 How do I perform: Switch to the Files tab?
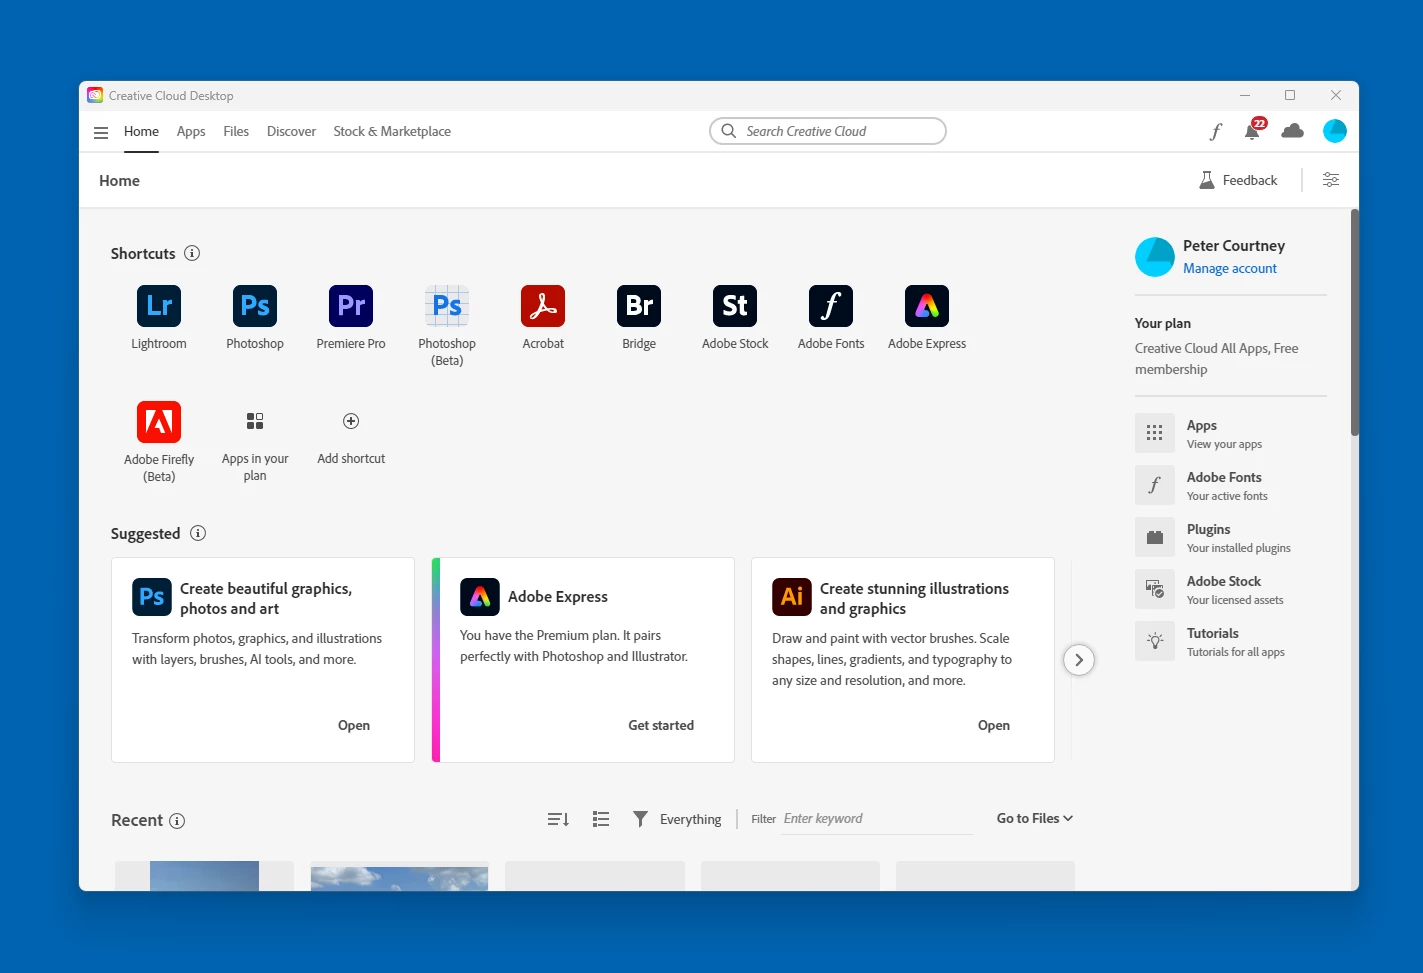(x=236, y=131)
